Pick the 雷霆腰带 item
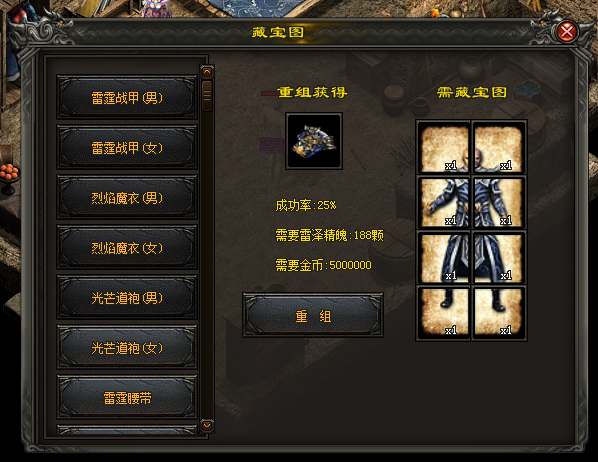Image resolution: width=598 pixels, height=462 pixels. 127,397
